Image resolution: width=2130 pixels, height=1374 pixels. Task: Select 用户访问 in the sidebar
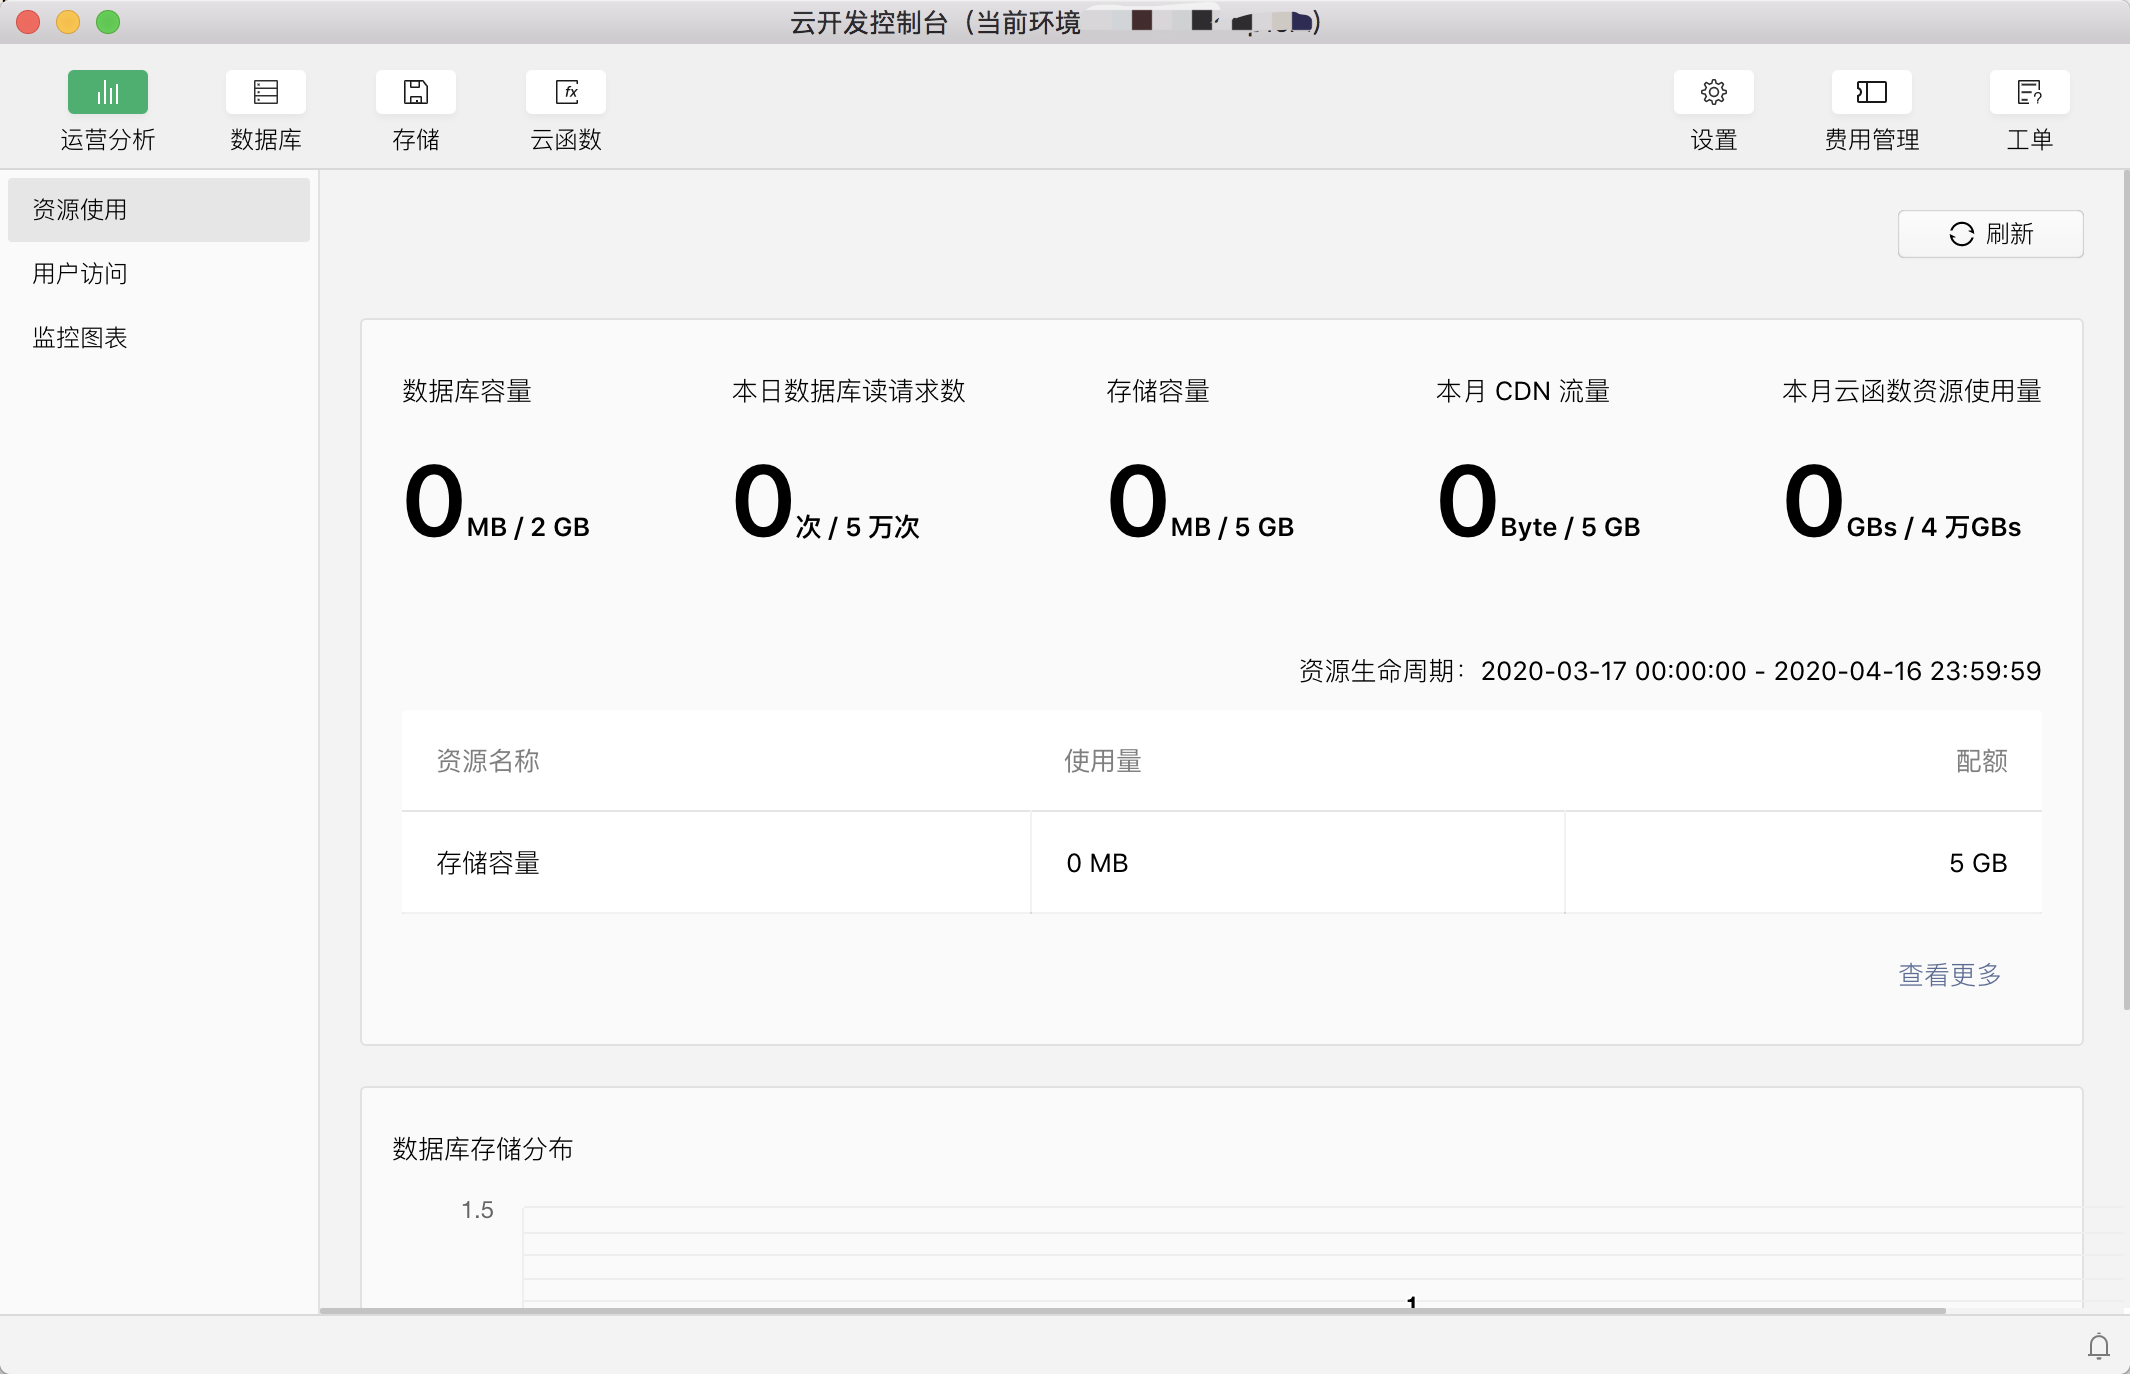point(80,274)
